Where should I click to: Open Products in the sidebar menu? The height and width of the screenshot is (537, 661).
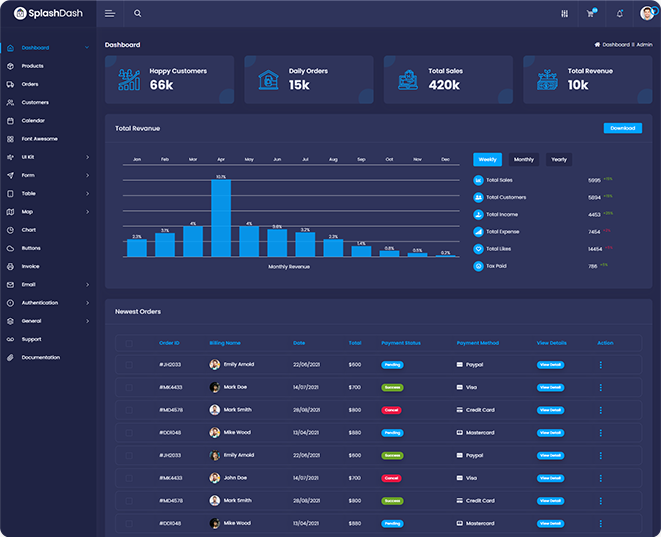[32, 66]
